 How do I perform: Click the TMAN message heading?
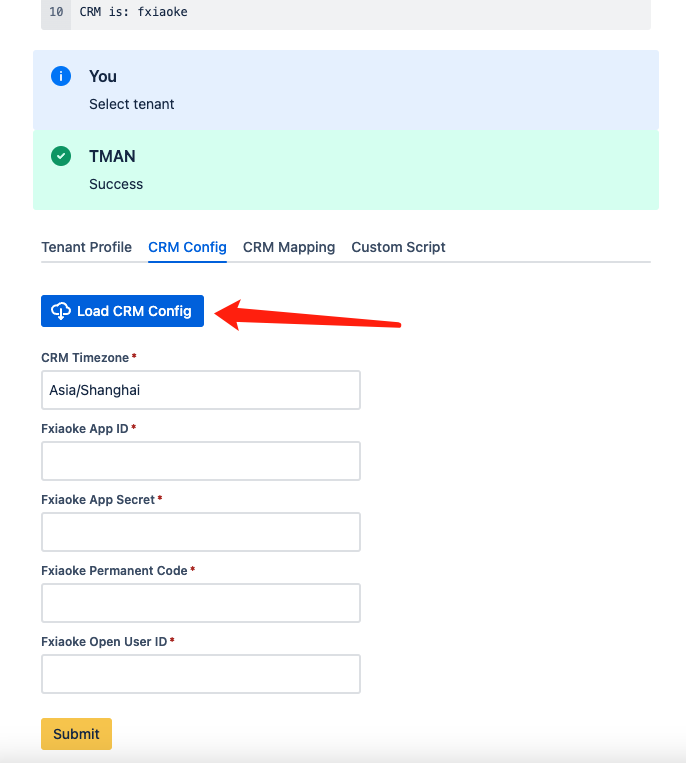pyautogui.click(x=112, y=156)
